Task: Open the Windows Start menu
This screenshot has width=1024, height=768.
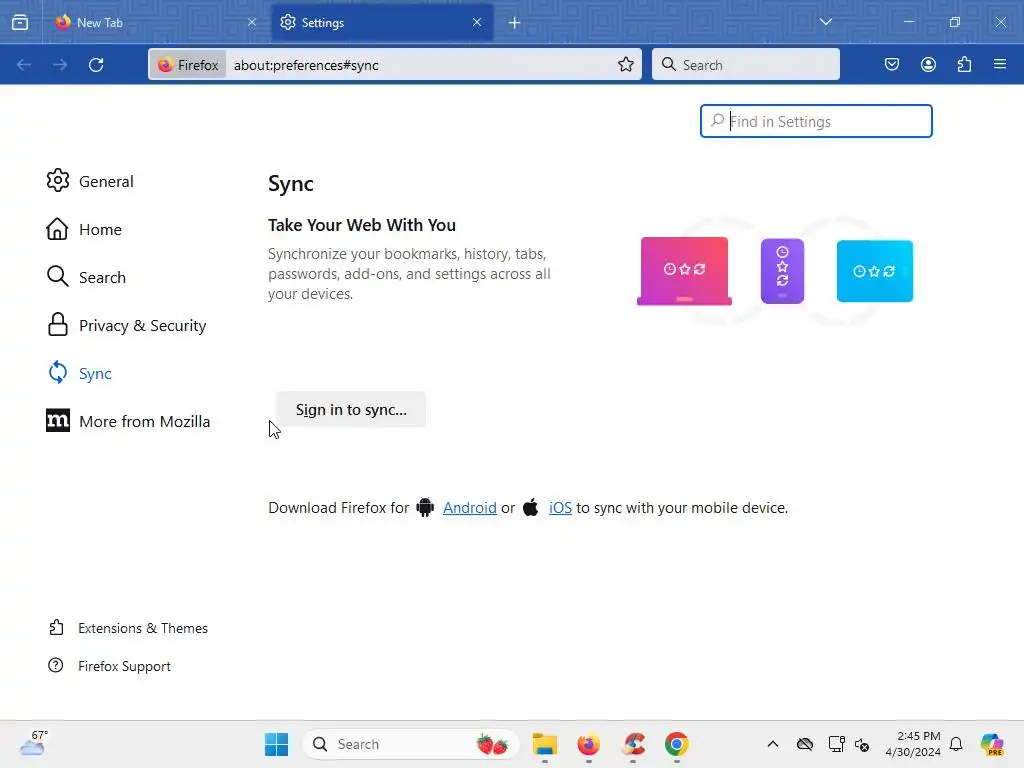Action: click(276, 744)
